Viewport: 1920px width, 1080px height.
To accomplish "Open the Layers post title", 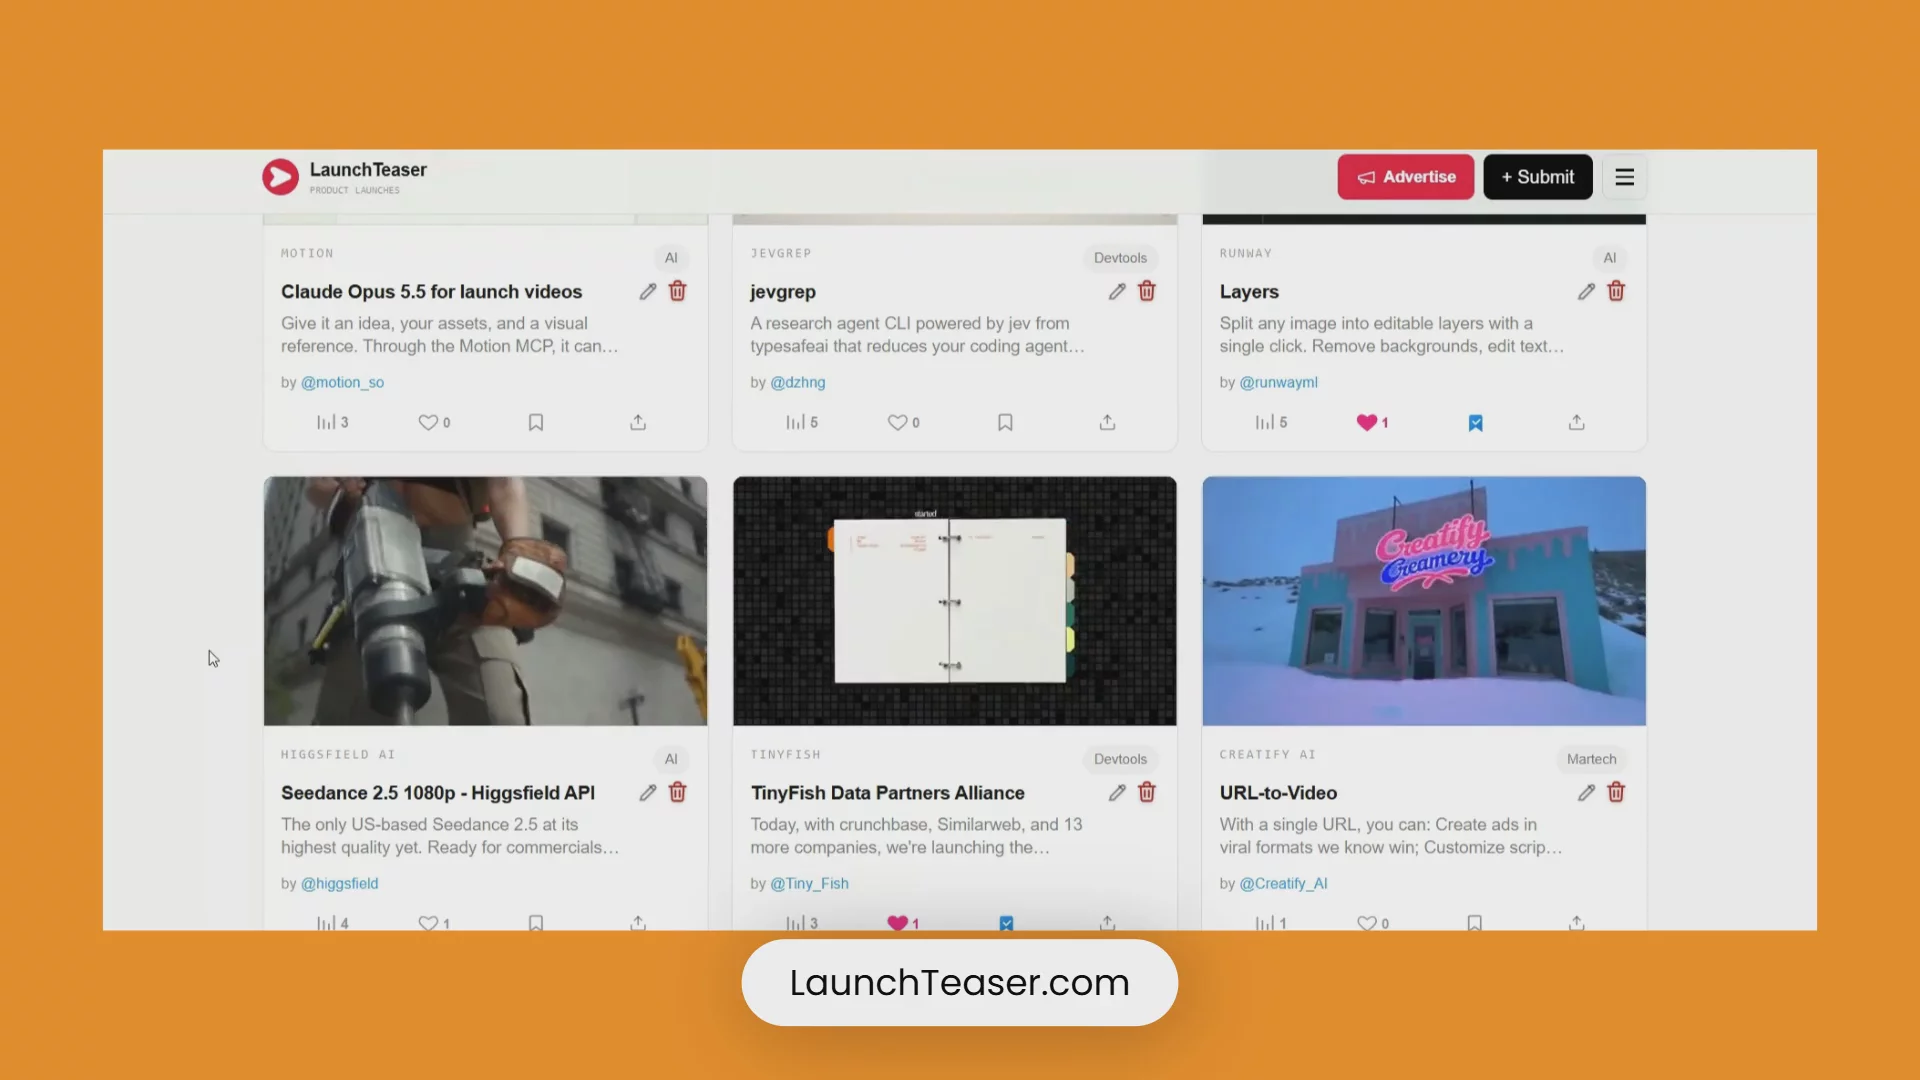I will click(1249, 292).
